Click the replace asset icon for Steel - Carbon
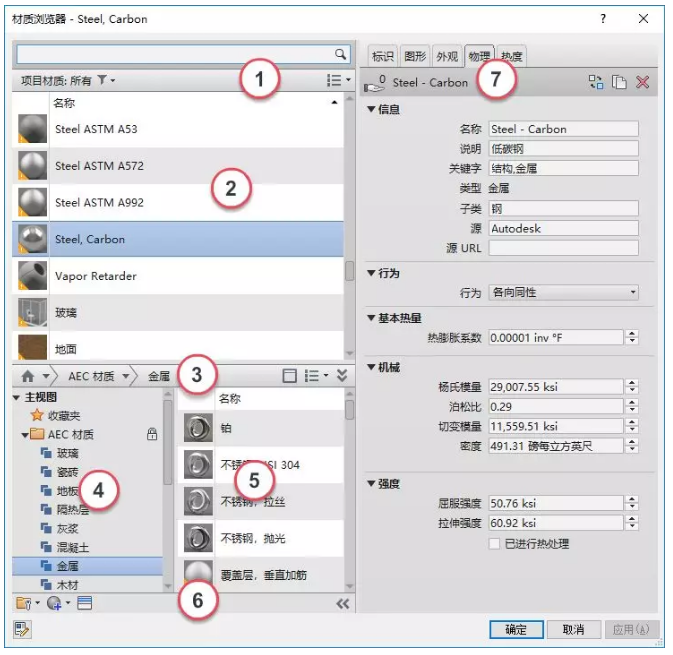This screenshot has width=673, height=655. click(x=596, y=82)
